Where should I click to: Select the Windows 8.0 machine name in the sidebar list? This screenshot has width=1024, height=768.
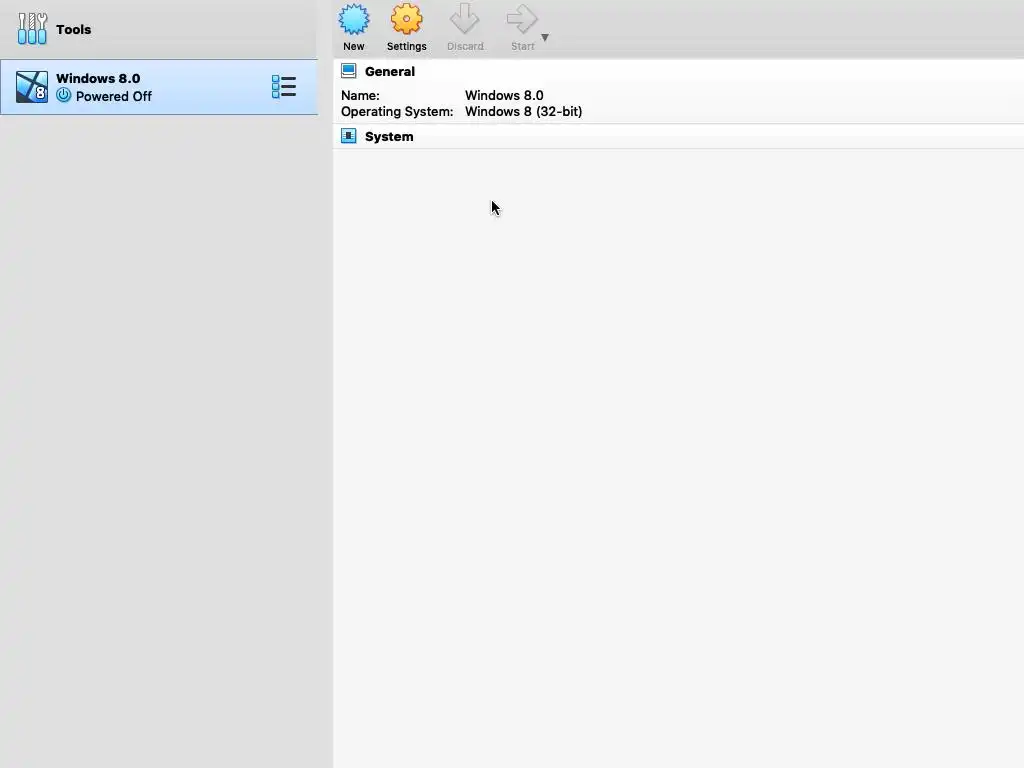pyautogui.click(x=98, y=78)
